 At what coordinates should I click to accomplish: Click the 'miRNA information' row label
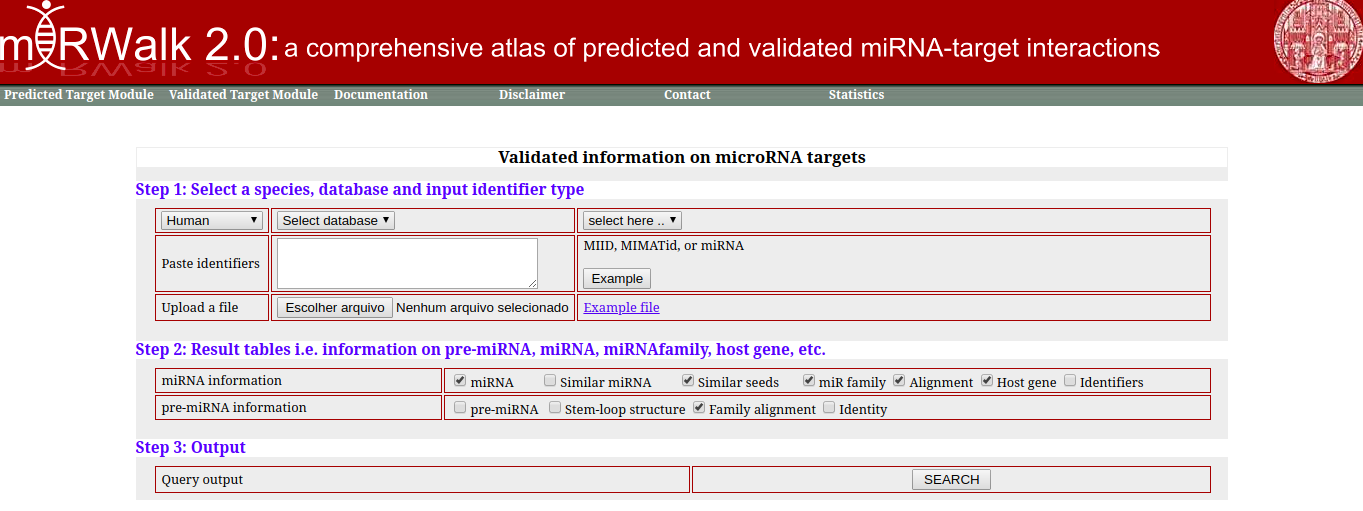(x=222, y=381)
